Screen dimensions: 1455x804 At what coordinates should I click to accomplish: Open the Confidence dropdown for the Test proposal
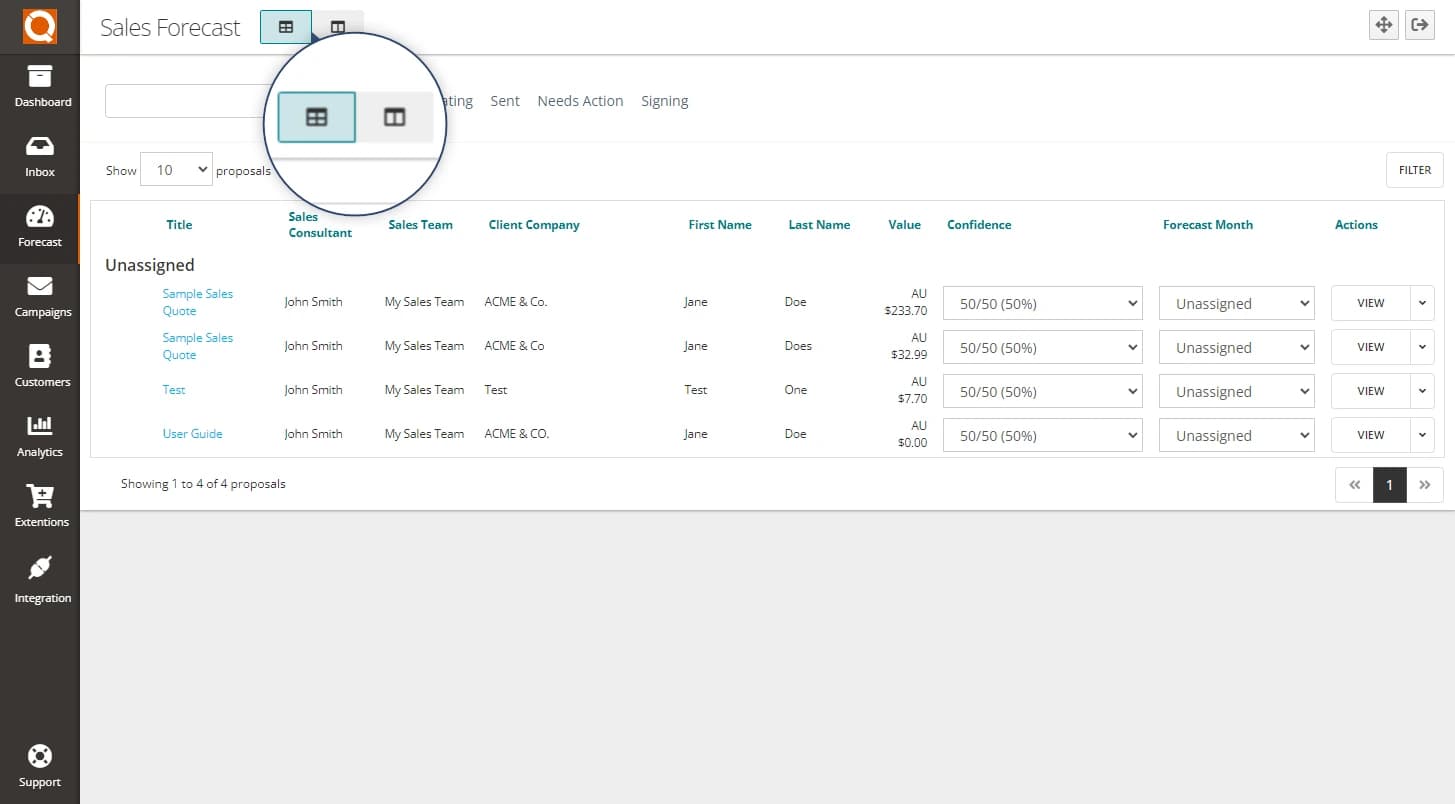click(x=1042, y=391)
